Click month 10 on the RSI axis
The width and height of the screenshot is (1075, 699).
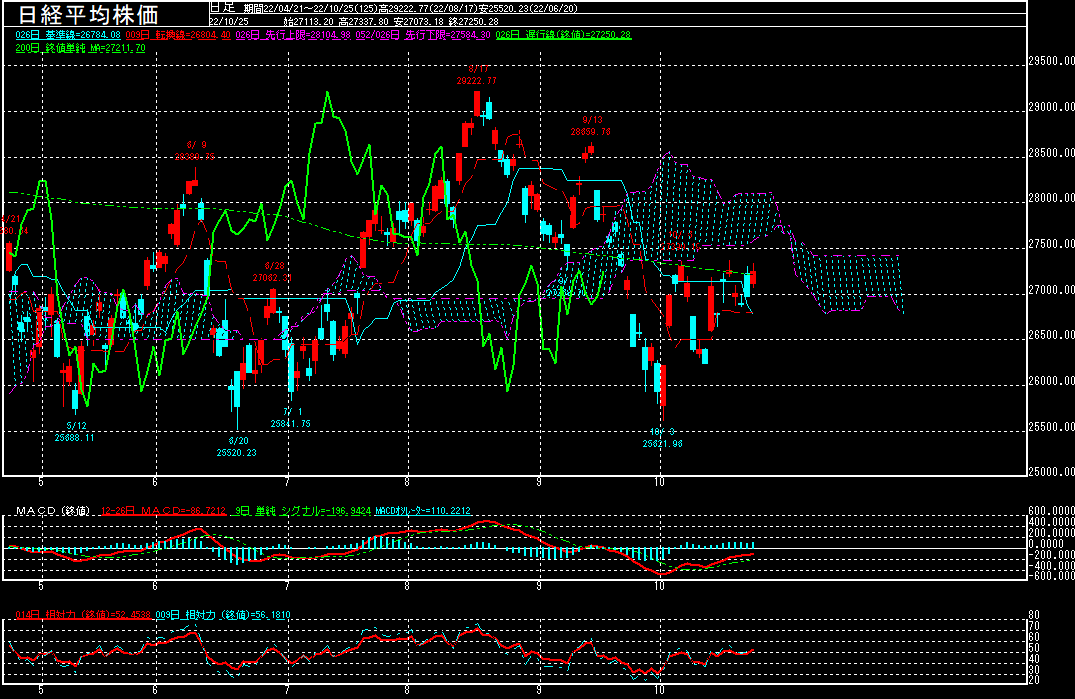pyautogui.click(x=660, y=690)
